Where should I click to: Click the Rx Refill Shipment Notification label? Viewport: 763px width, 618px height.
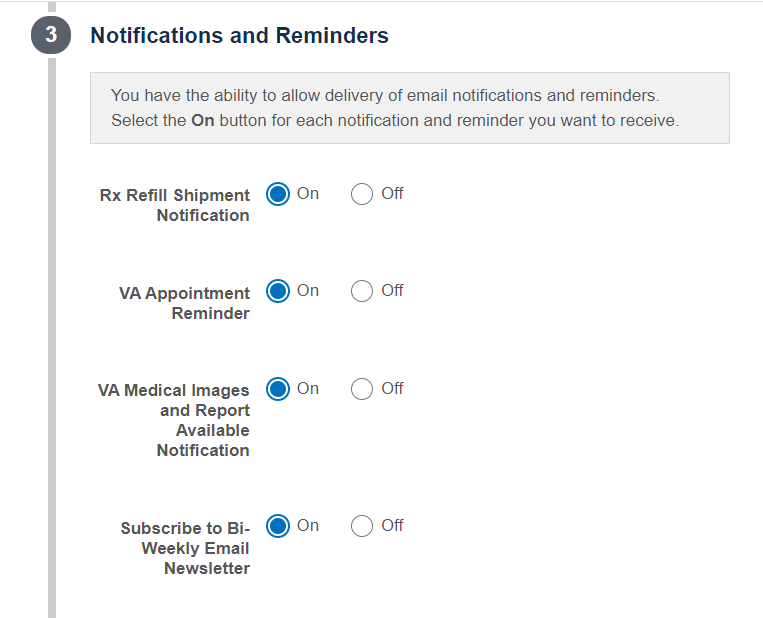(175, 205)
